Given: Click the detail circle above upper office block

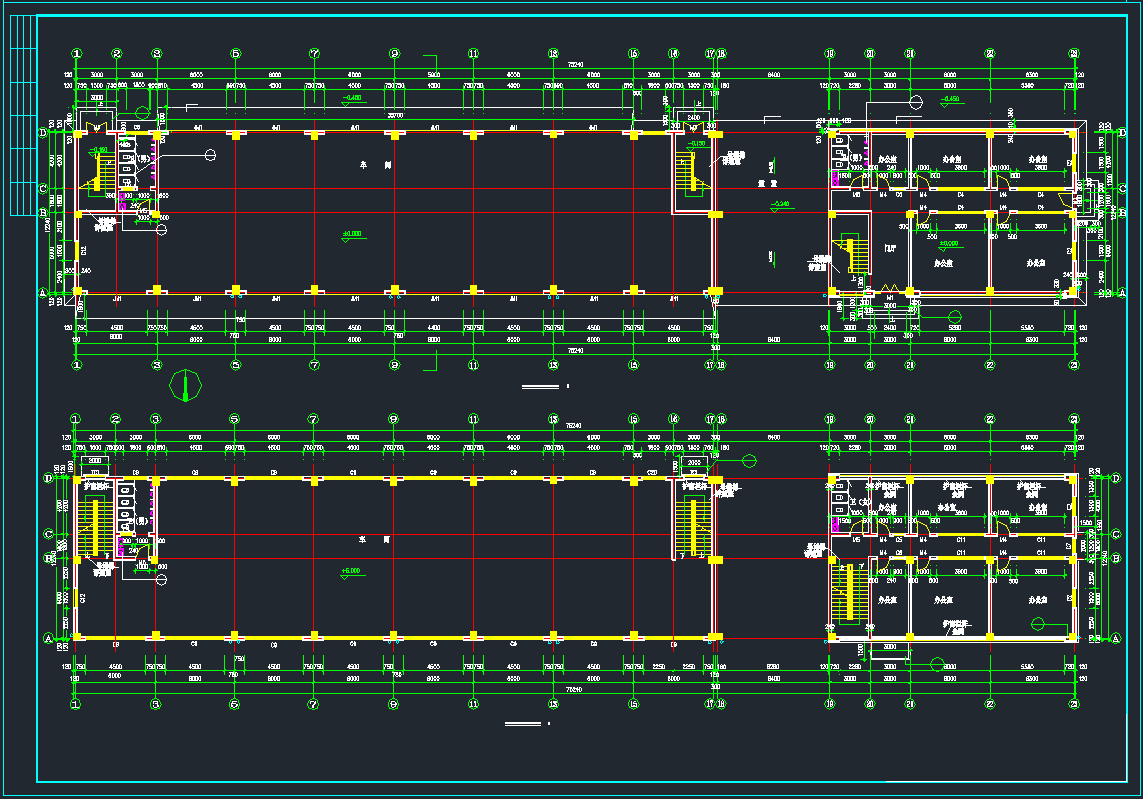Looking at the screenshot, I should 915,101.
